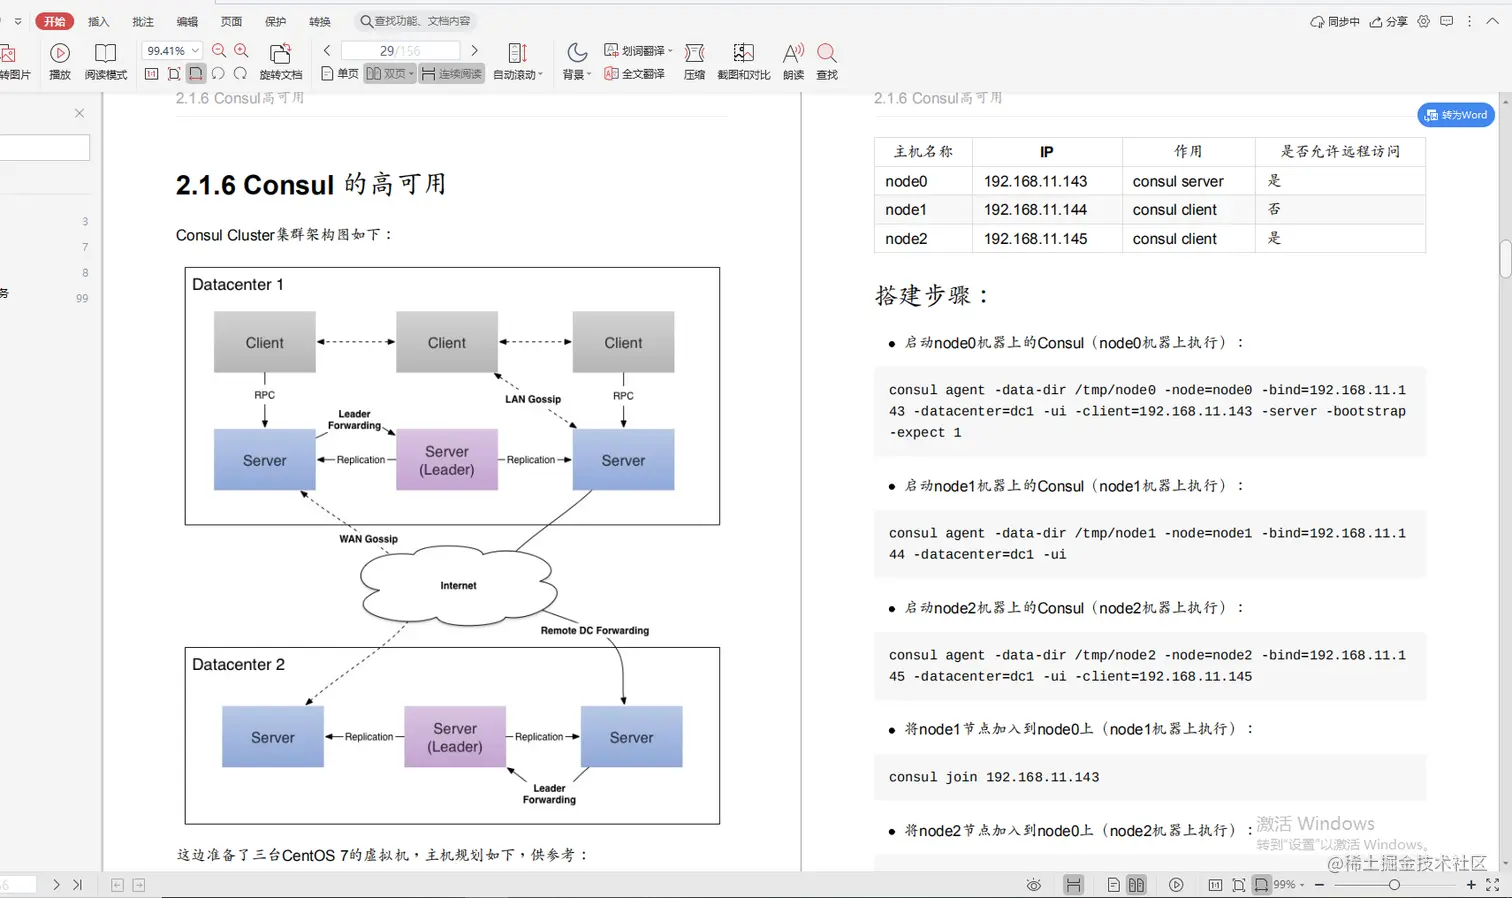Enable eye-protection mode in status bar
This screenshot has width=1512, height=898.
[1033, 884]
